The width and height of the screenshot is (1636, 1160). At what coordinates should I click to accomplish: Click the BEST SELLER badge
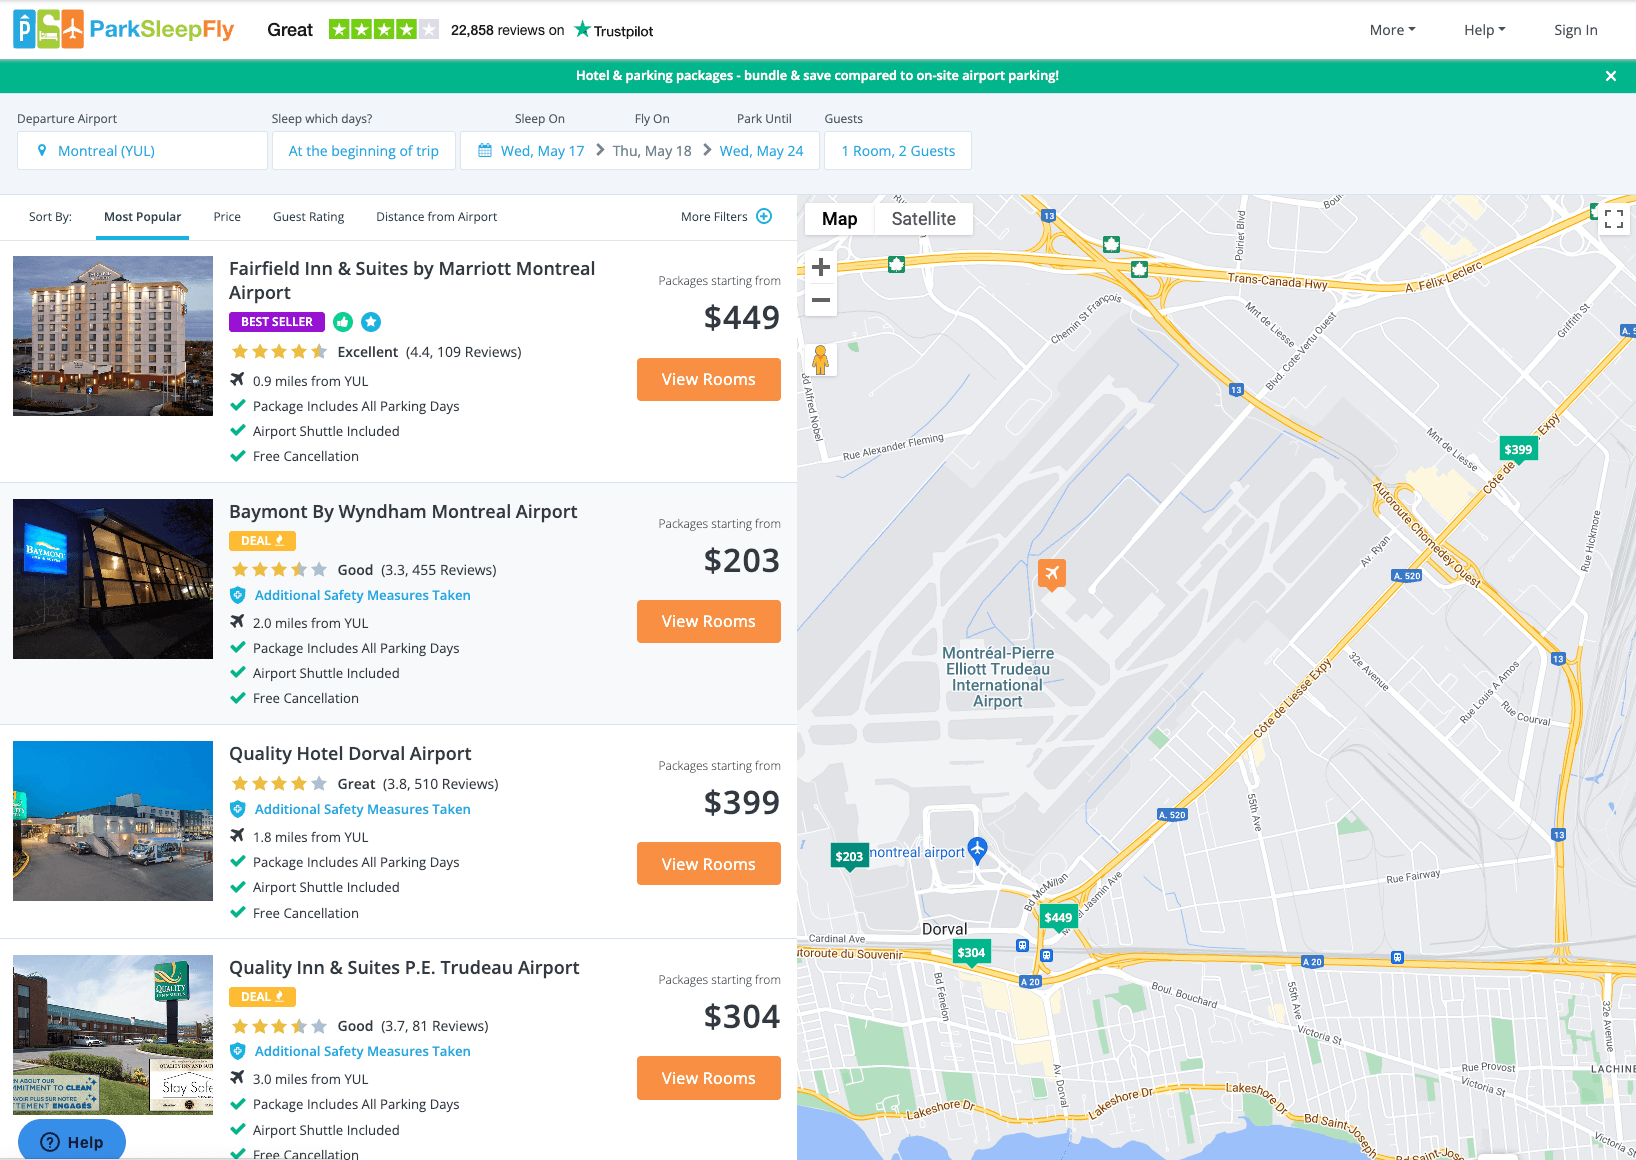[x=277, y=322]
